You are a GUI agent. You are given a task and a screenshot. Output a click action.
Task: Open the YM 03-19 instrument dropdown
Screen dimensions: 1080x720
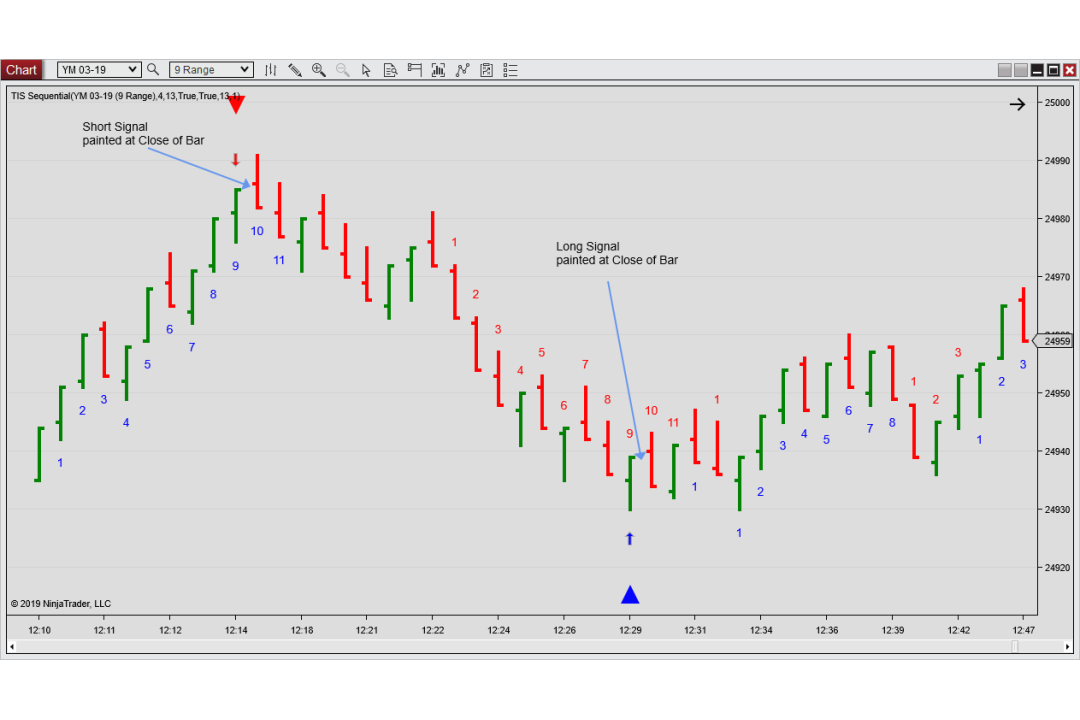[x=99, y=70]
